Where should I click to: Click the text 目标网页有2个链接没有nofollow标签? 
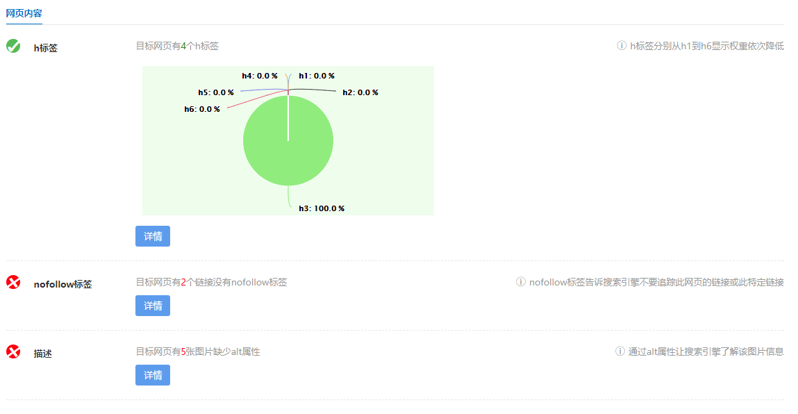(211, 282)
